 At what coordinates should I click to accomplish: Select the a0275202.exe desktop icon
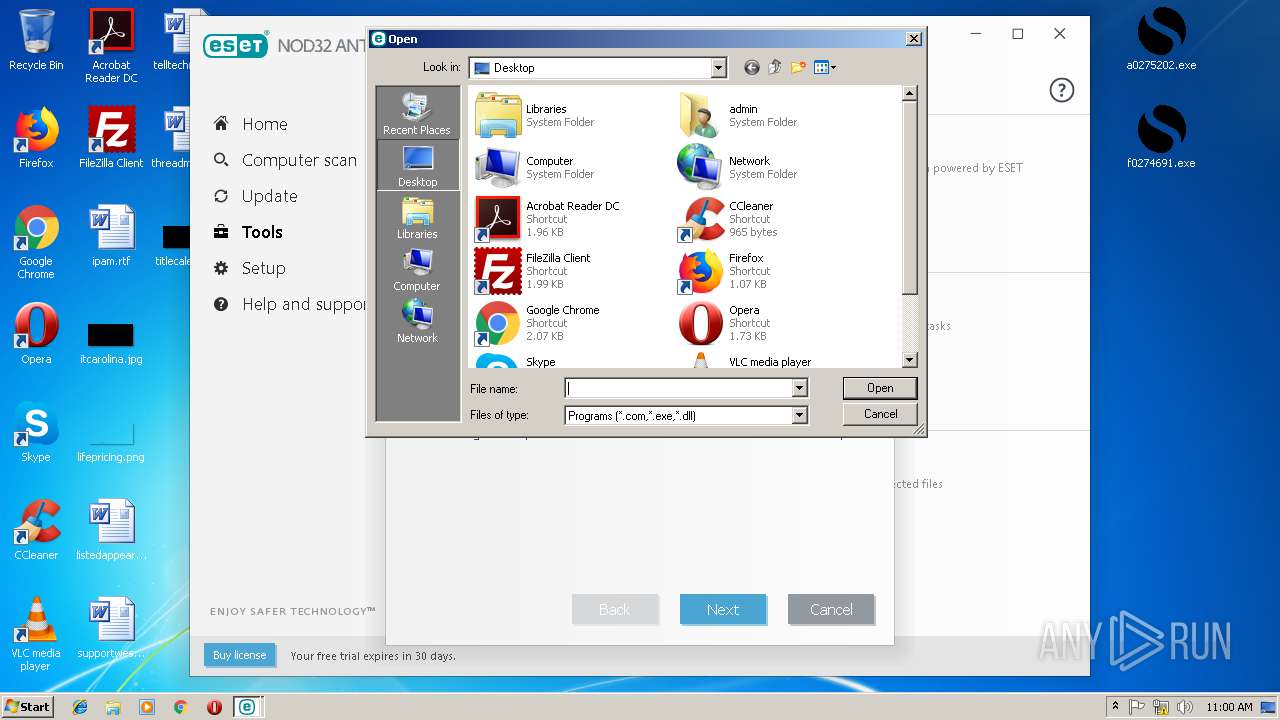[x=1161, y=40]
